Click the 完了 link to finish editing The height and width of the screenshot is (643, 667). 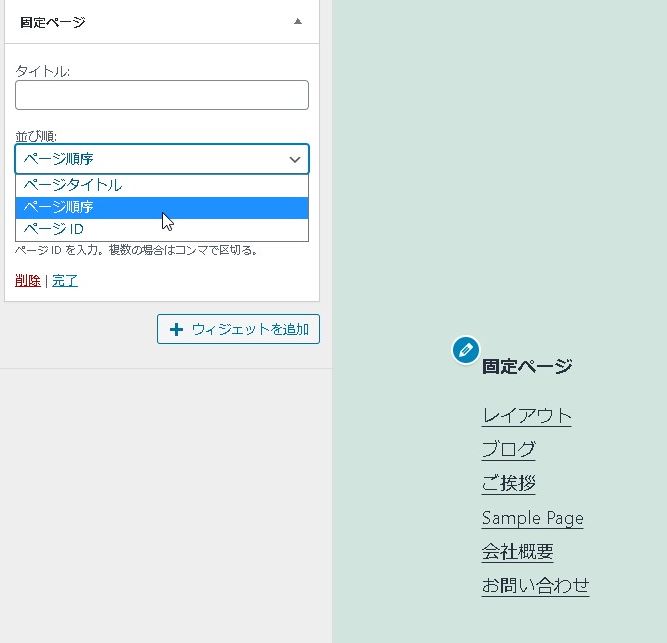pyautogui.click(x=65, y=281)
